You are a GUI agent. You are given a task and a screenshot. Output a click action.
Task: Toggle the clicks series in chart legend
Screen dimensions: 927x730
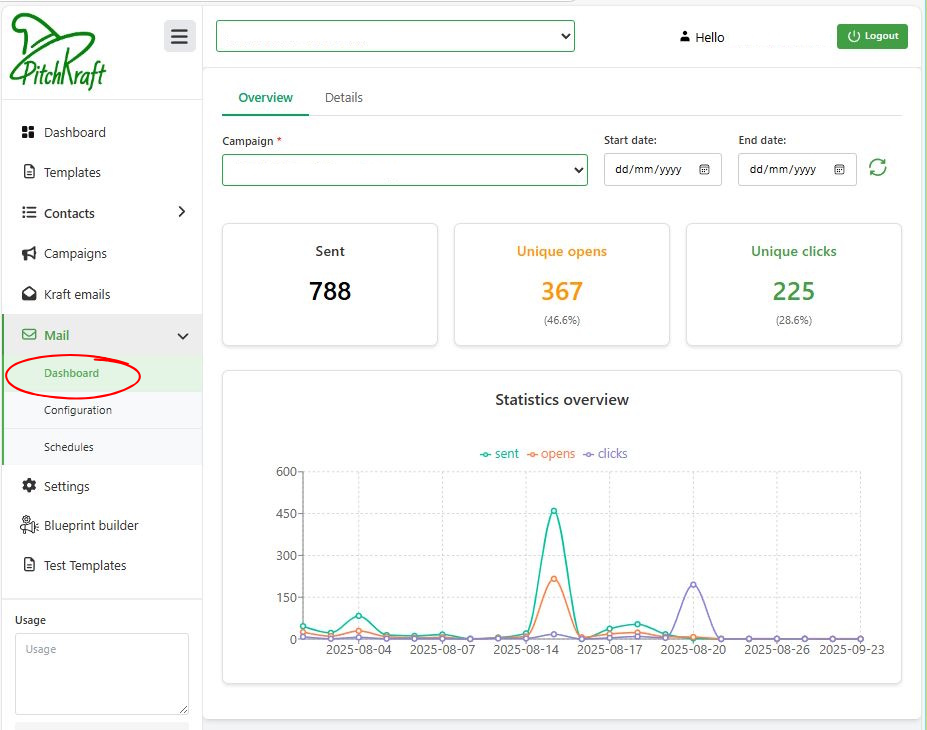coord(605,454)
